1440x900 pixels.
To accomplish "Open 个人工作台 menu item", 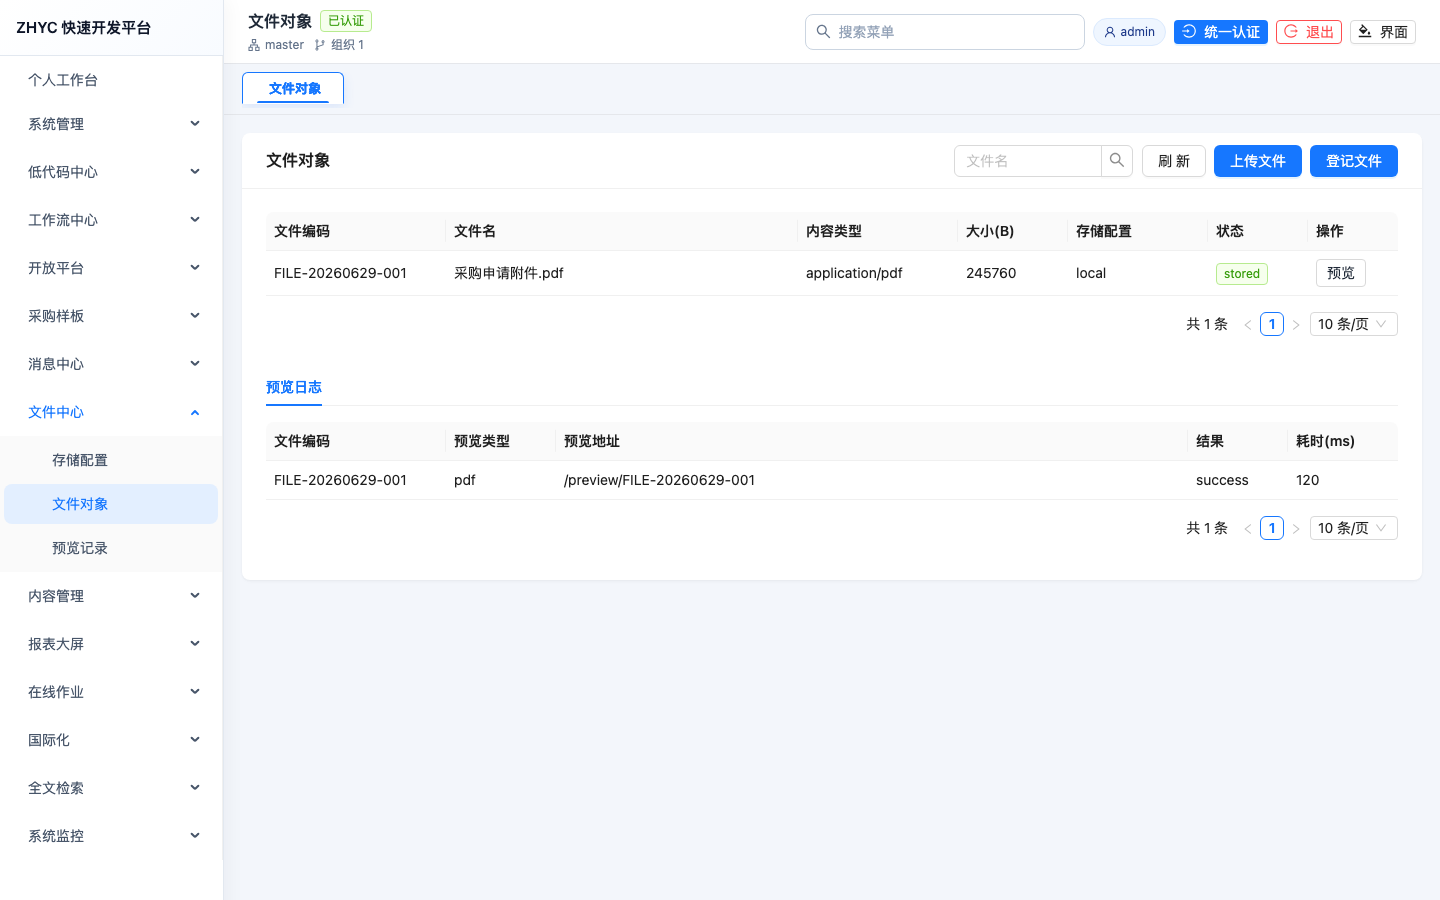I will 111,80.
